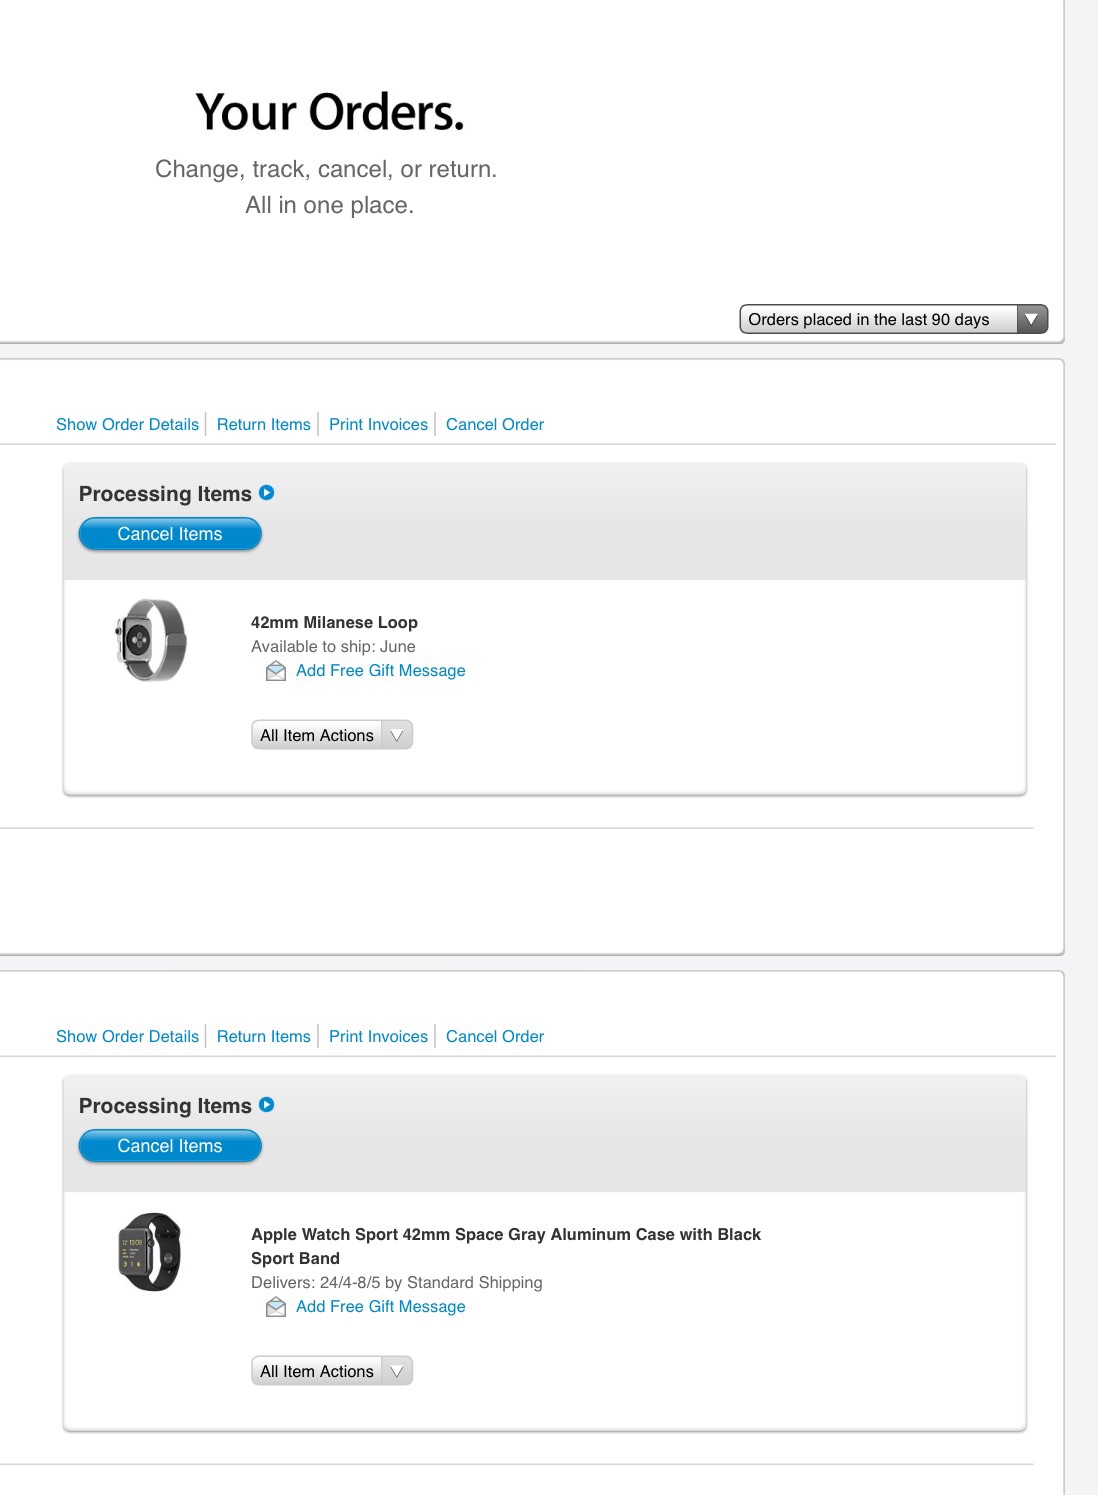
Task: Cancel Order link for the second order
Action: (495, 1036)
